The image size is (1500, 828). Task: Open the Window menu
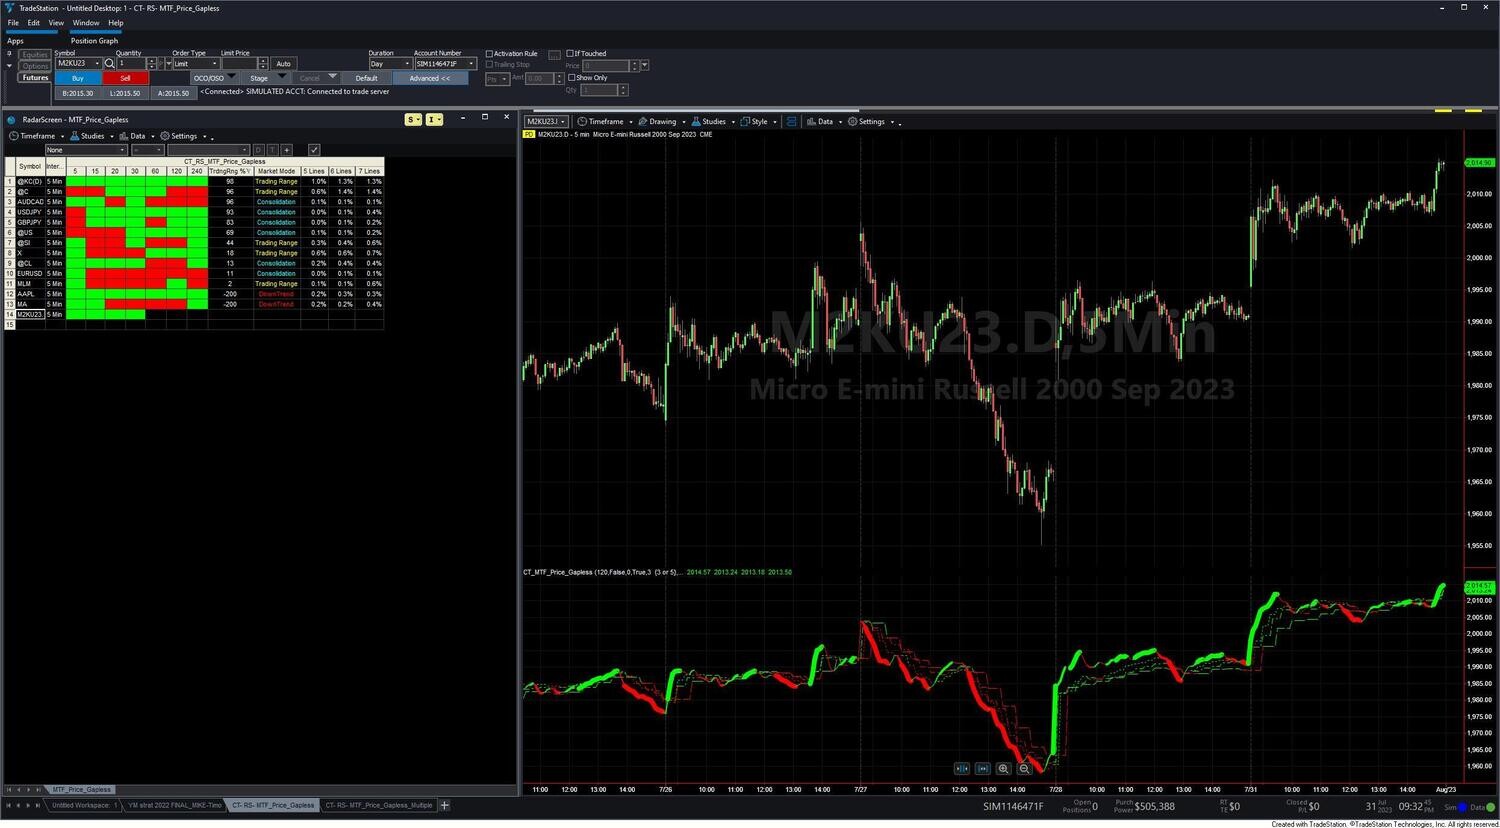point(85,22)
